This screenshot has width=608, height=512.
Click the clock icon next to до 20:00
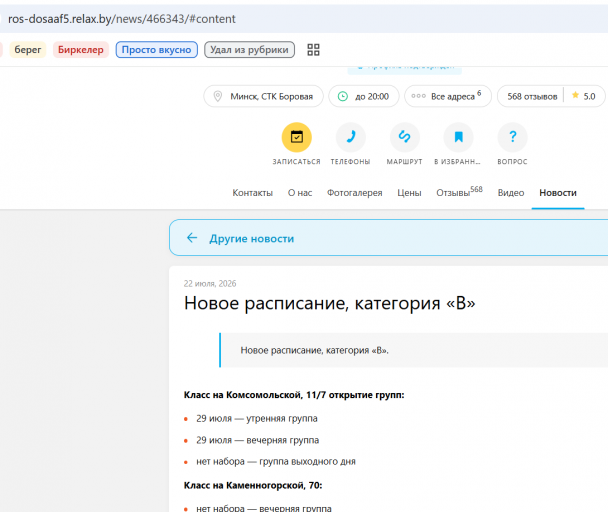[343, 96]
